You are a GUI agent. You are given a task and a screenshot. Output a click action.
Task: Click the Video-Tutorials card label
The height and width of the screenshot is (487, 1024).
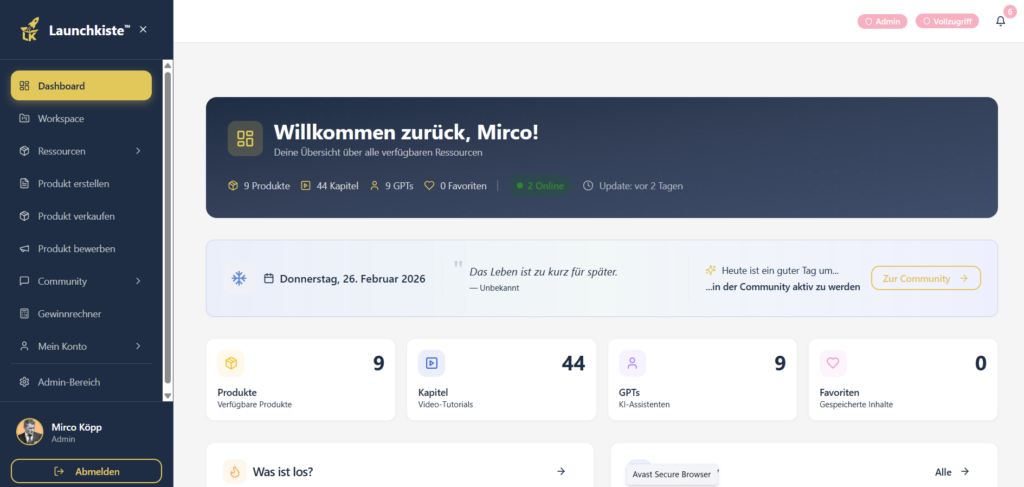coord(445,404)
